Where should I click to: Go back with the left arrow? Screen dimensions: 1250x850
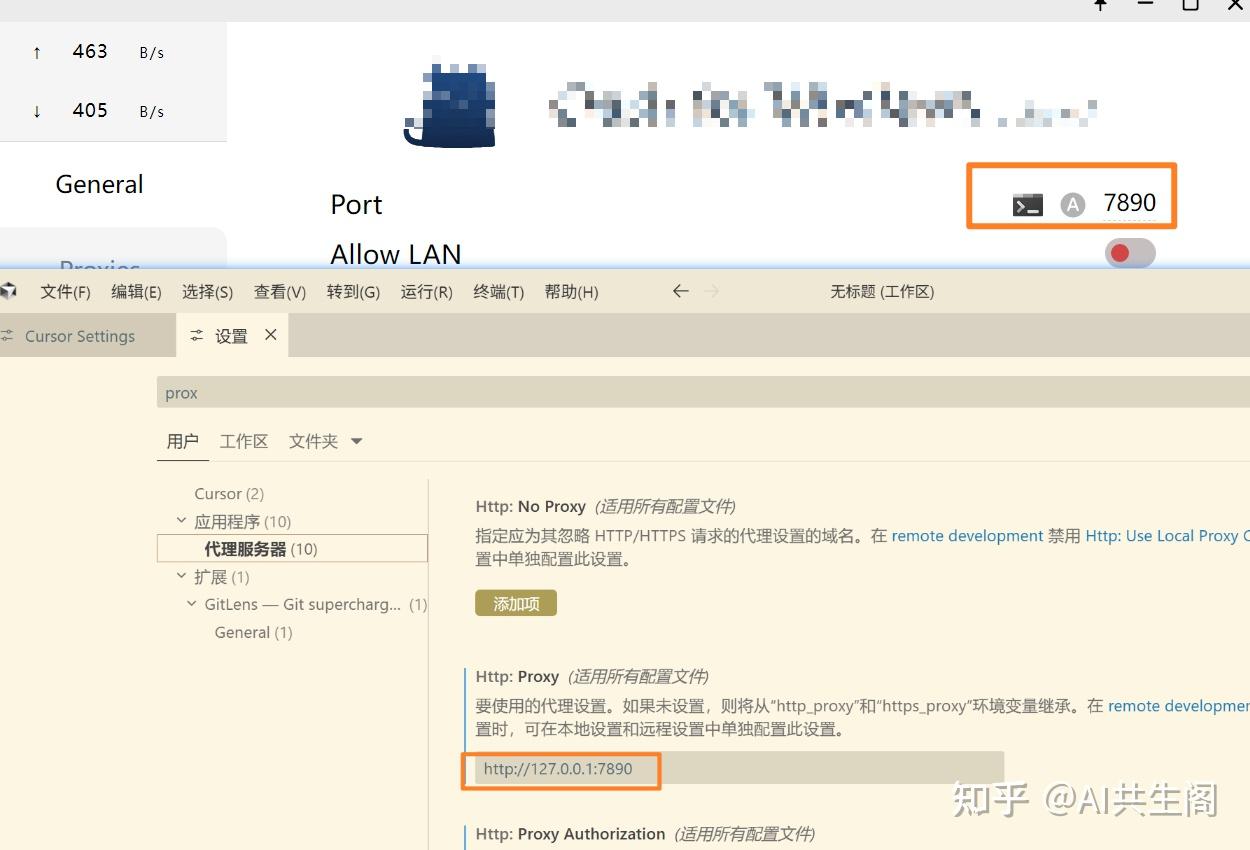pos(681,291)
